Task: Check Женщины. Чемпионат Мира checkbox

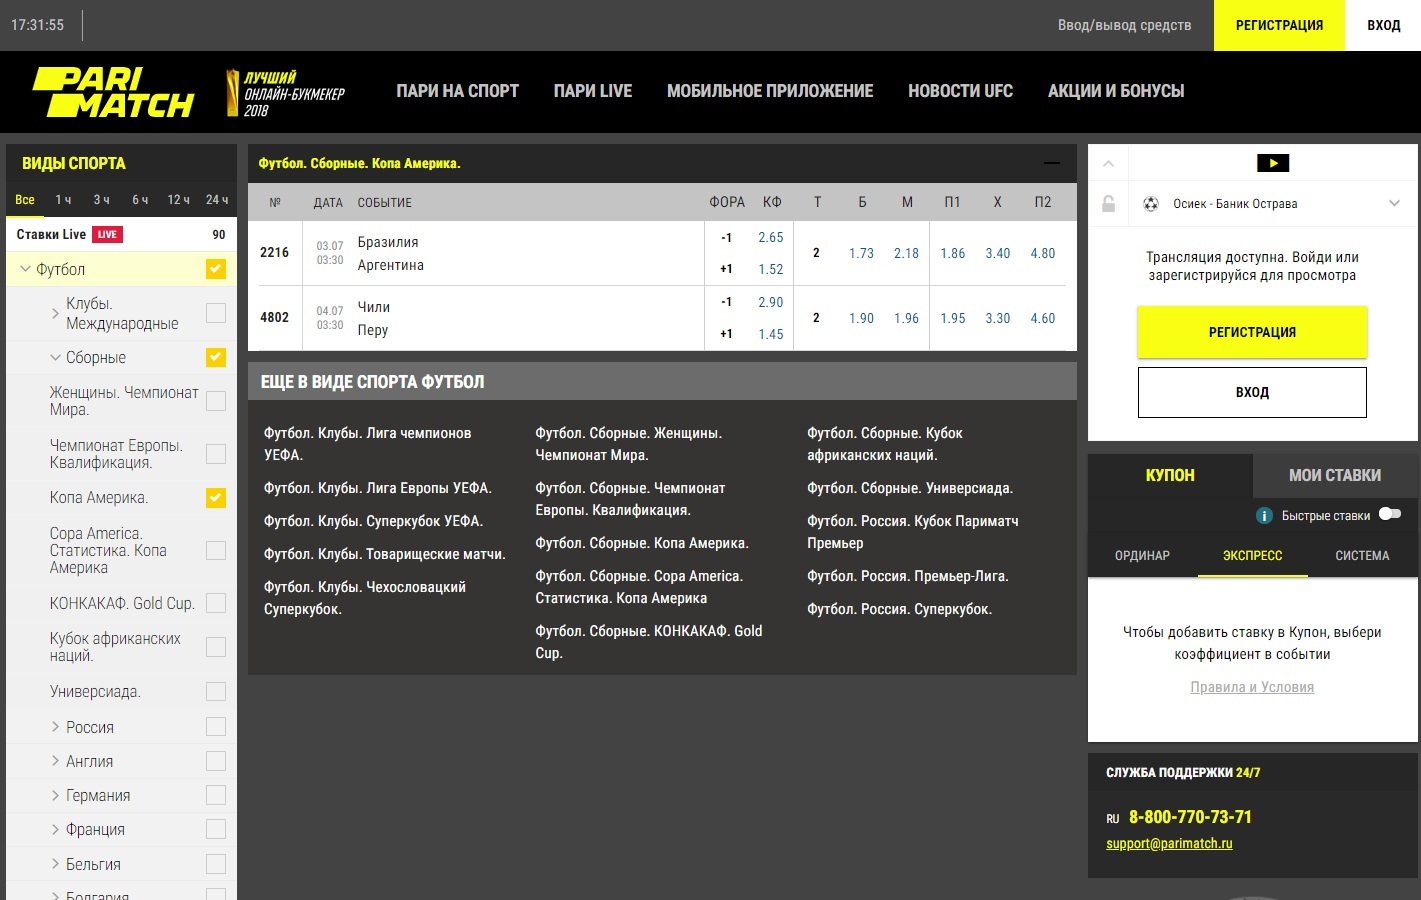Action: point(216,401)
